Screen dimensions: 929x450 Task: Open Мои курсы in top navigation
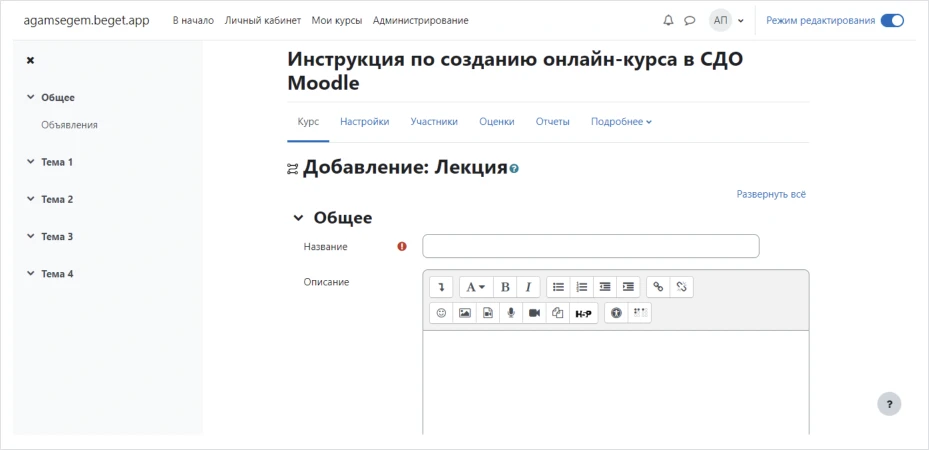(x=337, y=21)
